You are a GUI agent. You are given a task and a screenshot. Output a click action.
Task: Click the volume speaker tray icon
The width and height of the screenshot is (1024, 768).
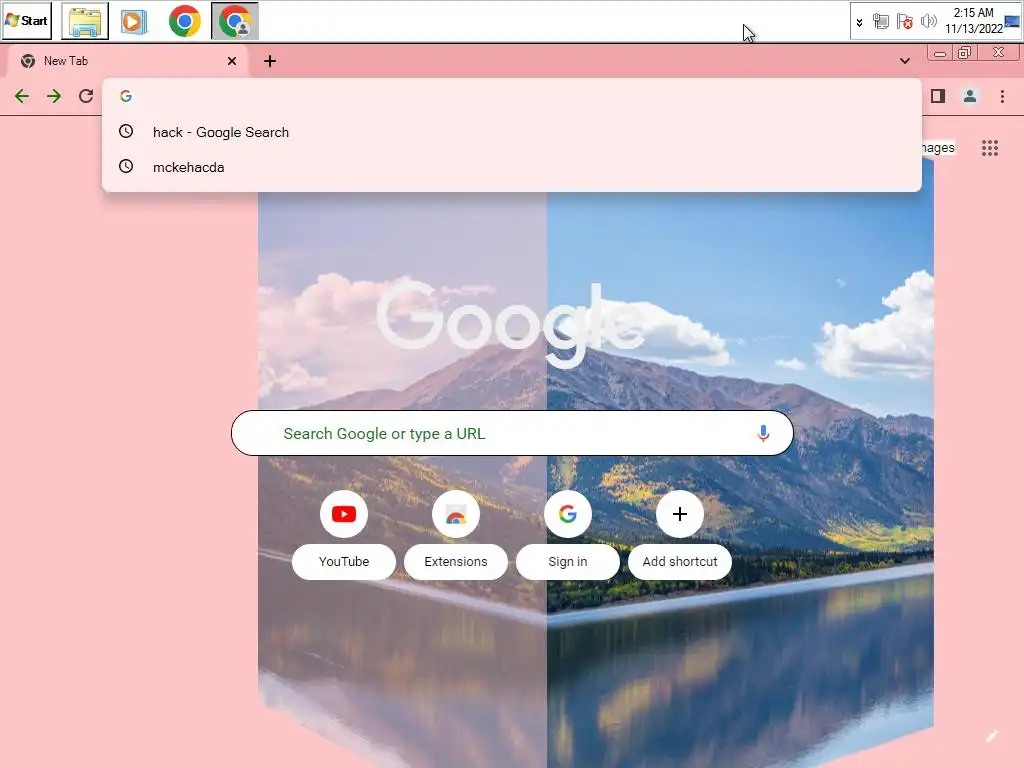tap(928, 22)
